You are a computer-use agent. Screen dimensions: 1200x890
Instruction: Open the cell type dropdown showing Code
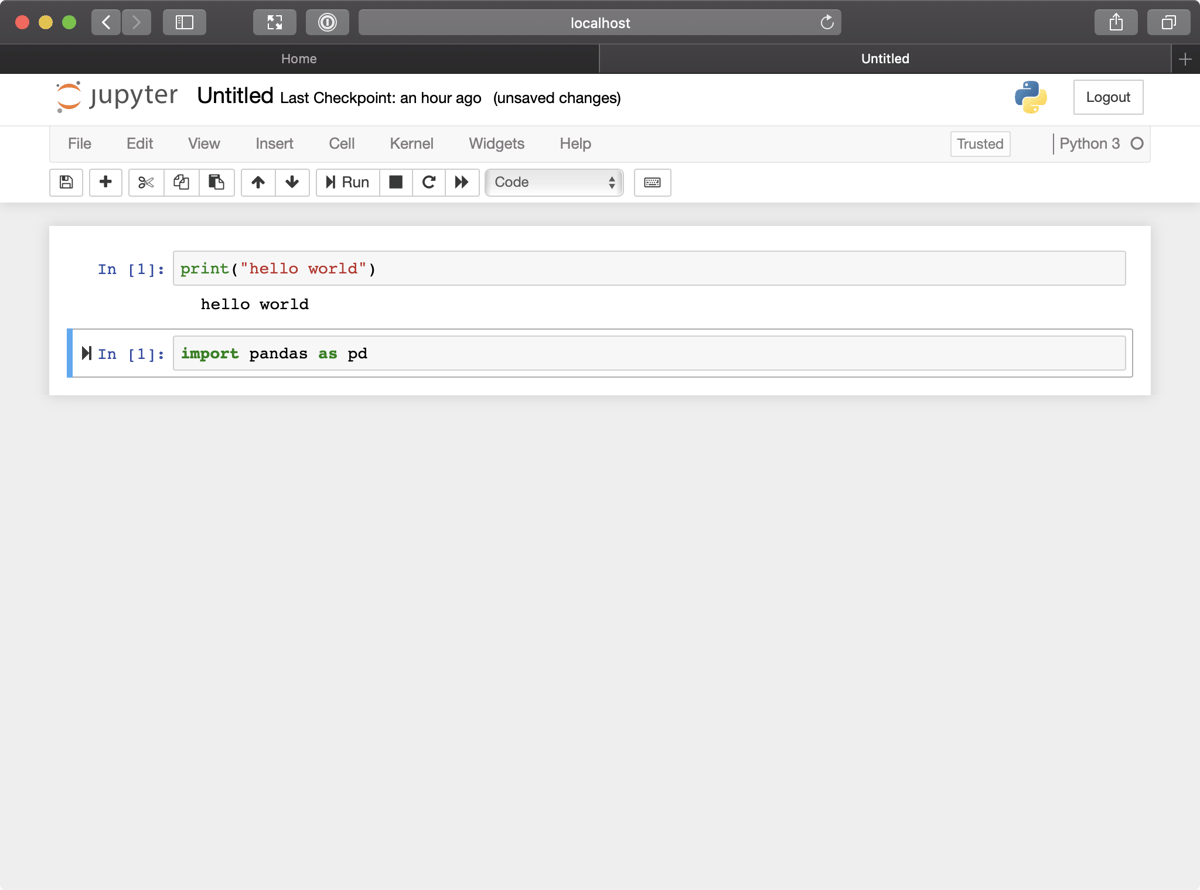[554, 182]
